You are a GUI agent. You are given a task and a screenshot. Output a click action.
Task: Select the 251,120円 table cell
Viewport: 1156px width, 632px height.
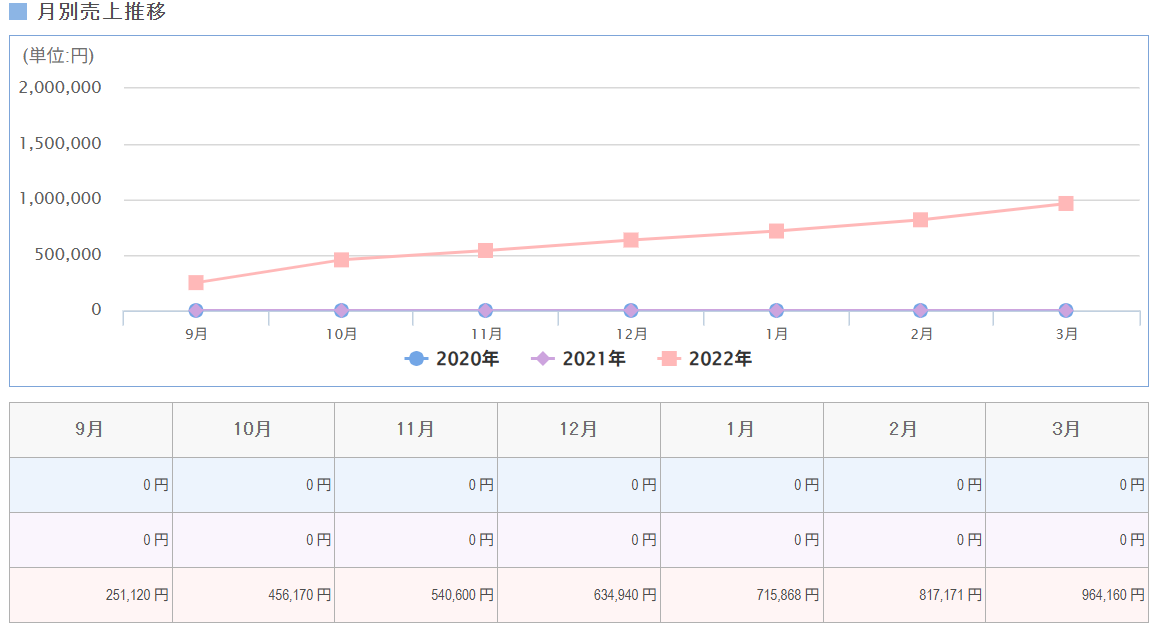coord(90,595)
